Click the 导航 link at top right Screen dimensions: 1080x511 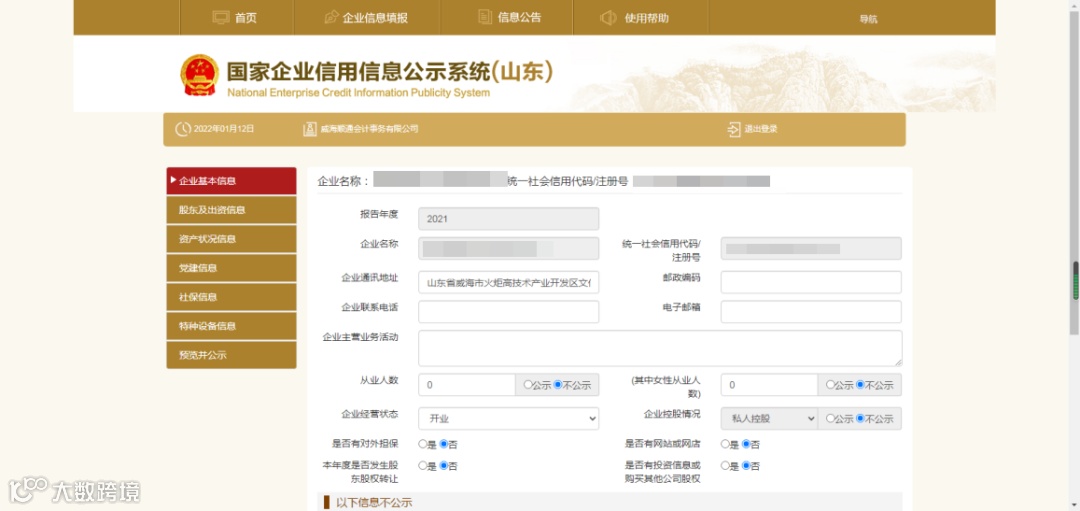tap(868, 19)
